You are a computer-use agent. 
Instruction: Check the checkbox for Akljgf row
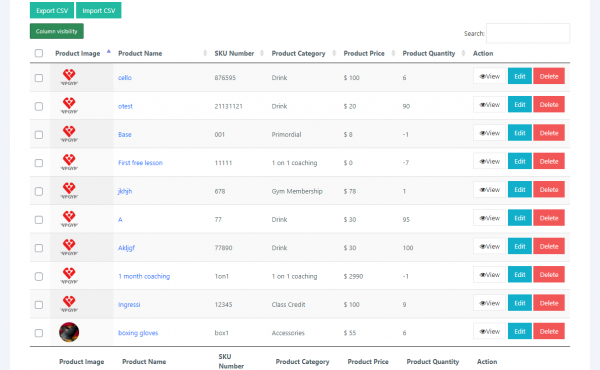(x=39, y=248)
